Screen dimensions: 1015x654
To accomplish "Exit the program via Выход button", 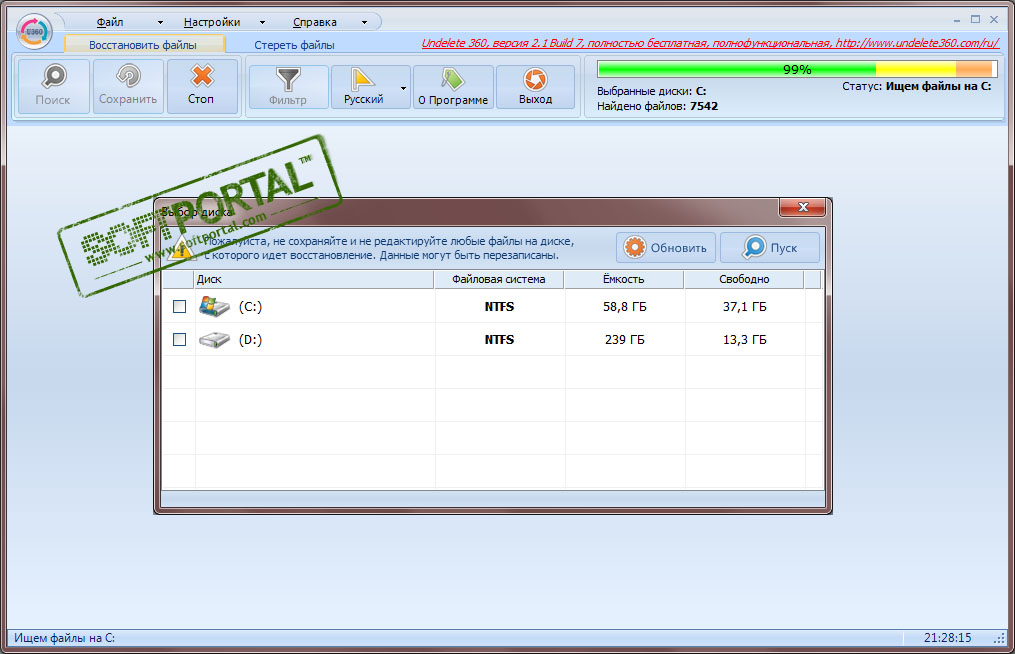I will pos(535,86).
